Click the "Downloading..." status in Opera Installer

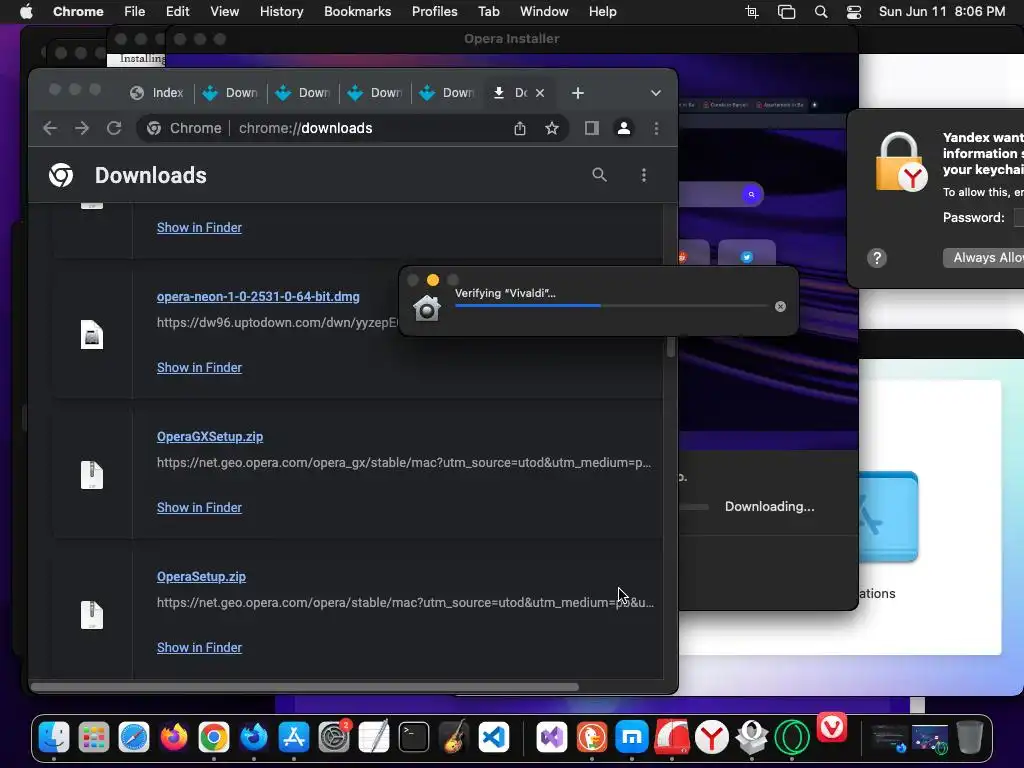(x=769, y=507)
